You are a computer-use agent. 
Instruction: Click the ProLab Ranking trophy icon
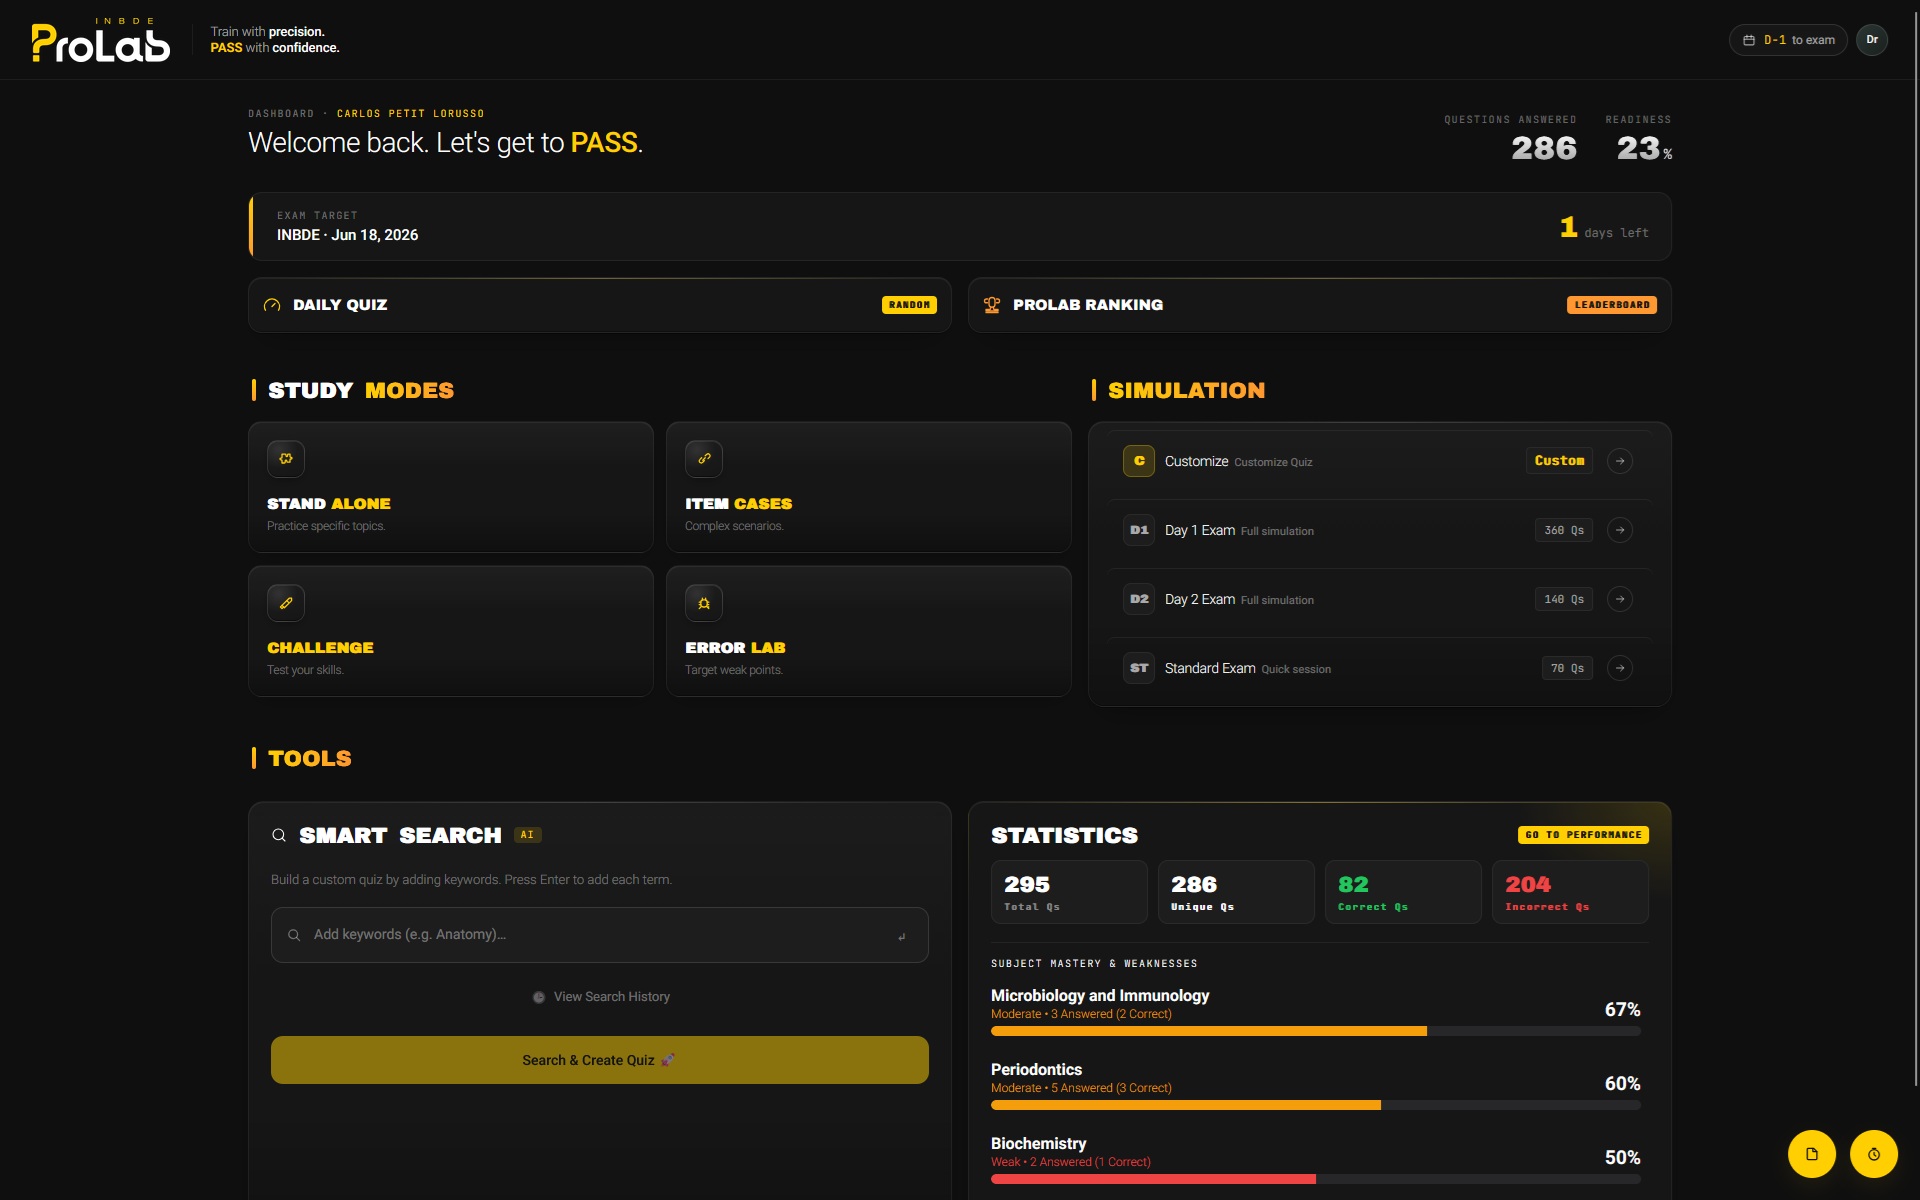point(992,305)
